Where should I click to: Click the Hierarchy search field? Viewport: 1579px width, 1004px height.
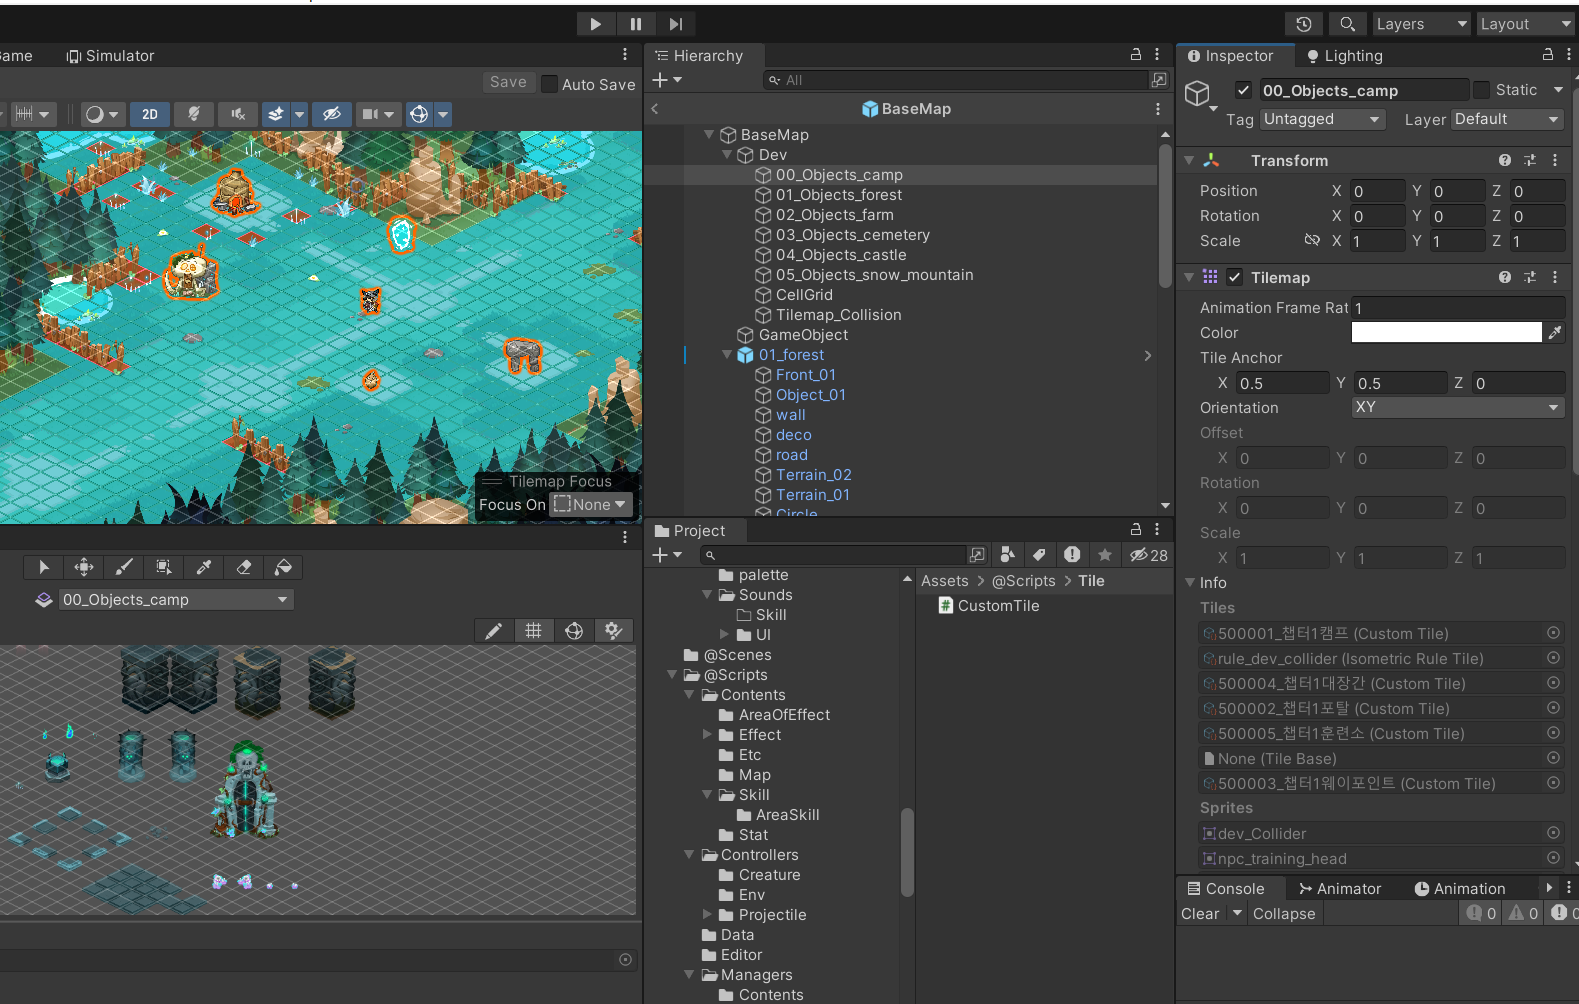tap(958, 80)
